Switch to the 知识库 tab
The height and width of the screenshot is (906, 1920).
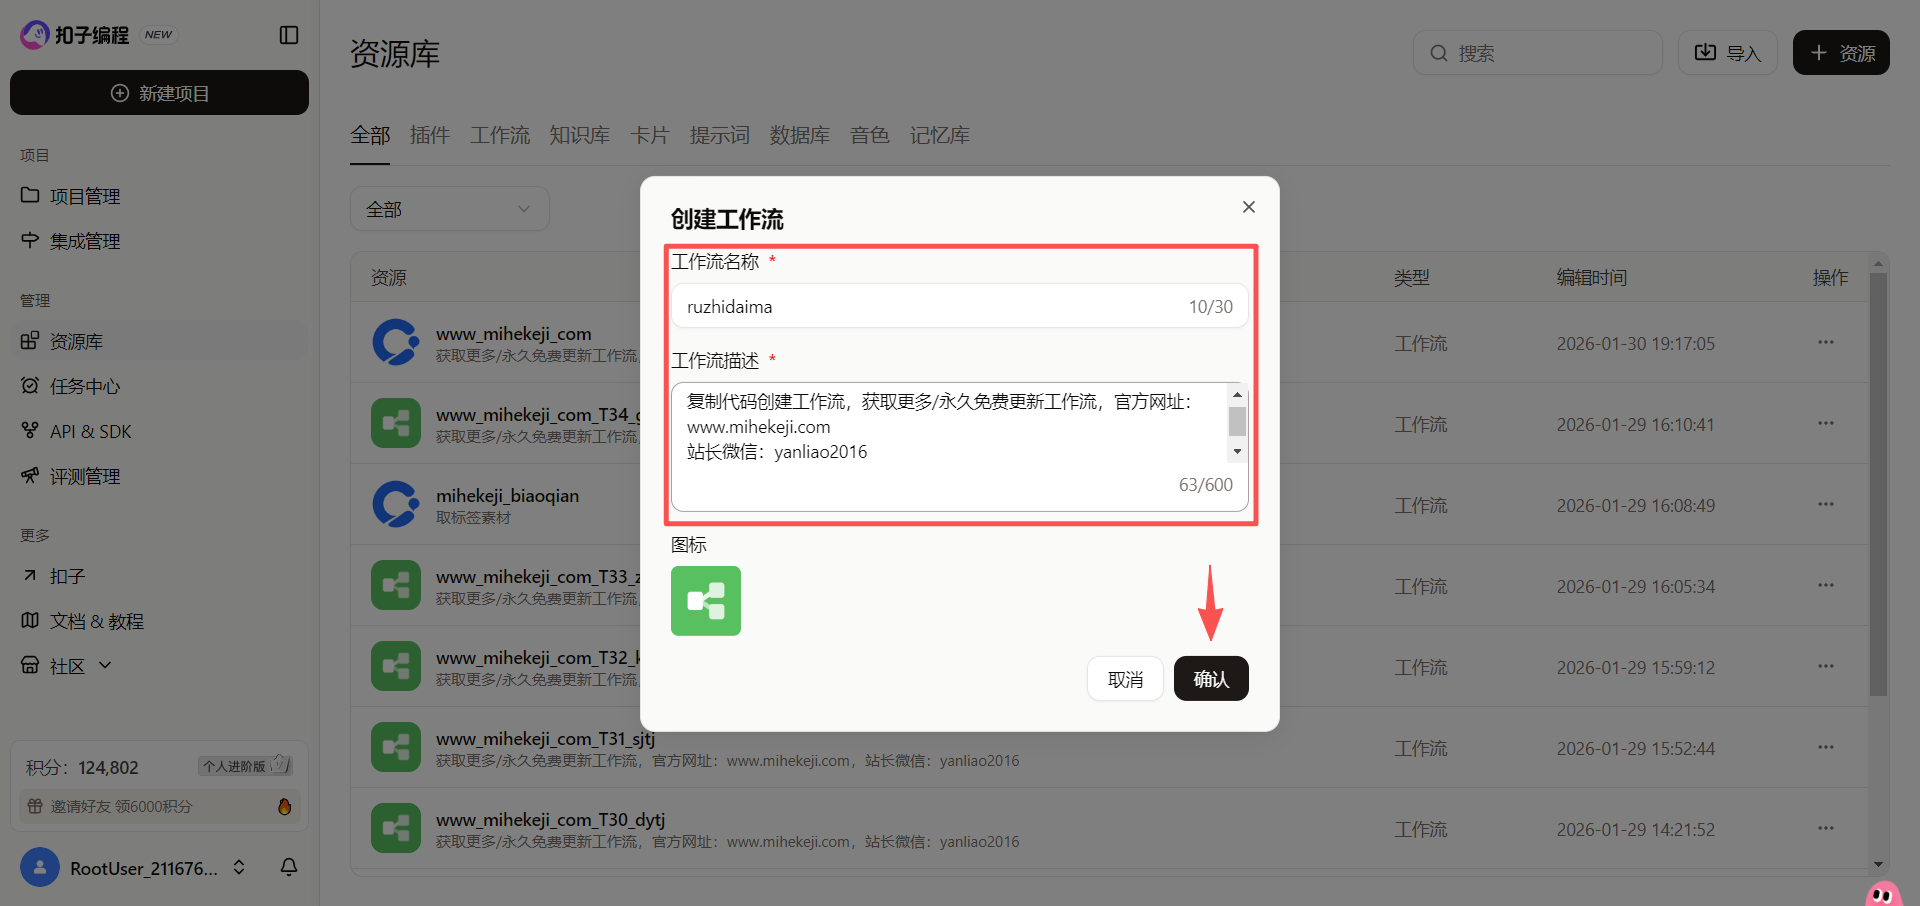(579, 135)
